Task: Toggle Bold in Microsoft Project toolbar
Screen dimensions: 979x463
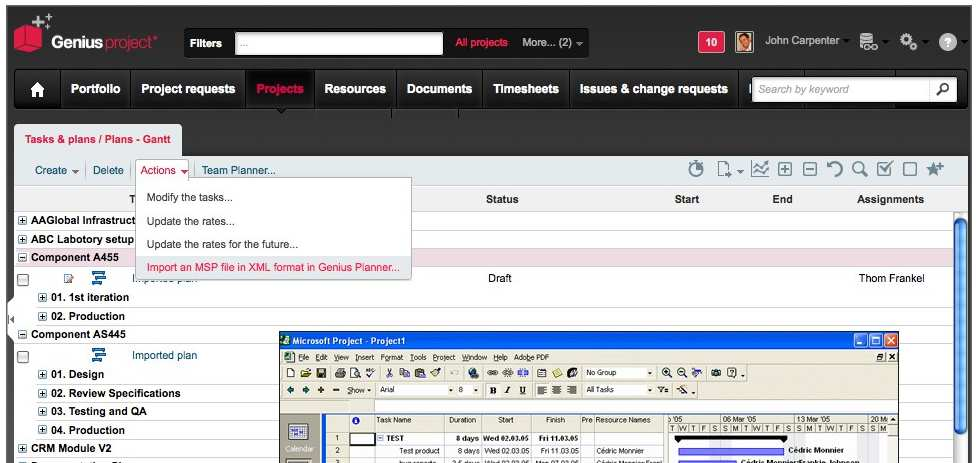Action: (493, 390)
